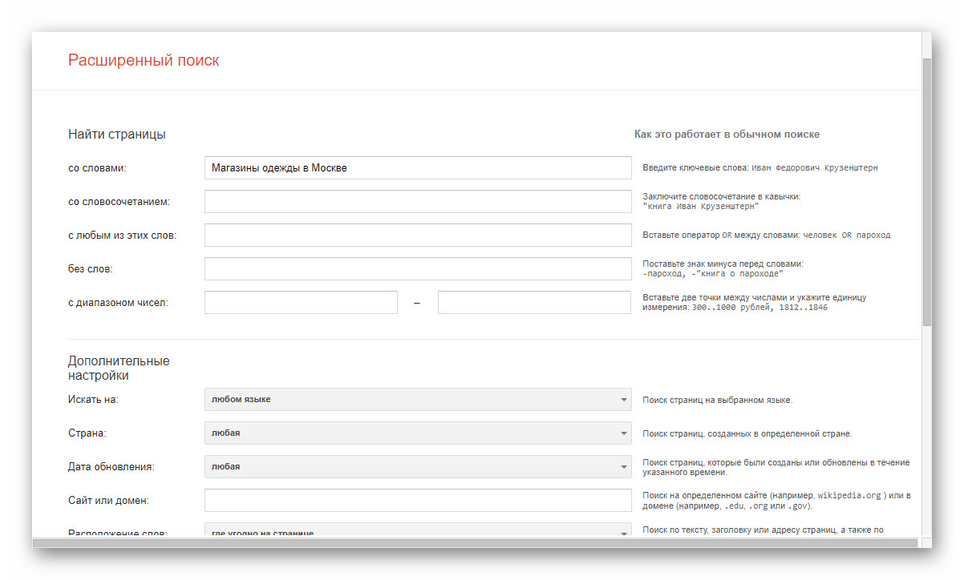Click the vertical scrollbar thumb

coord(927,192)
